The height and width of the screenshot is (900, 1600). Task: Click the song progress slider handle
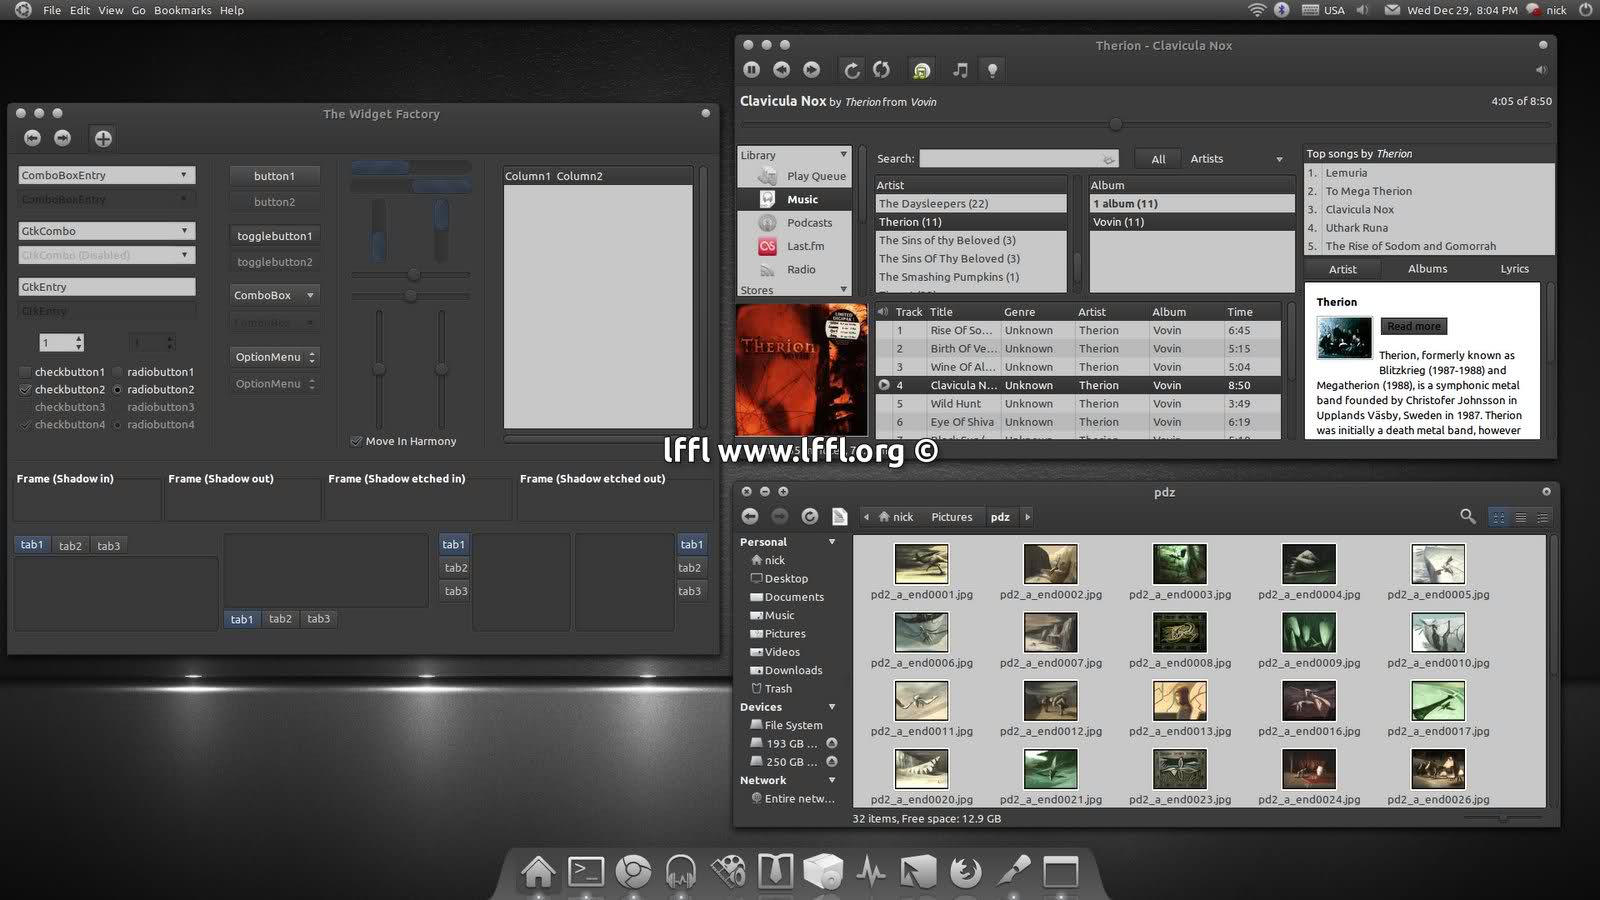tap(1116, 125)
